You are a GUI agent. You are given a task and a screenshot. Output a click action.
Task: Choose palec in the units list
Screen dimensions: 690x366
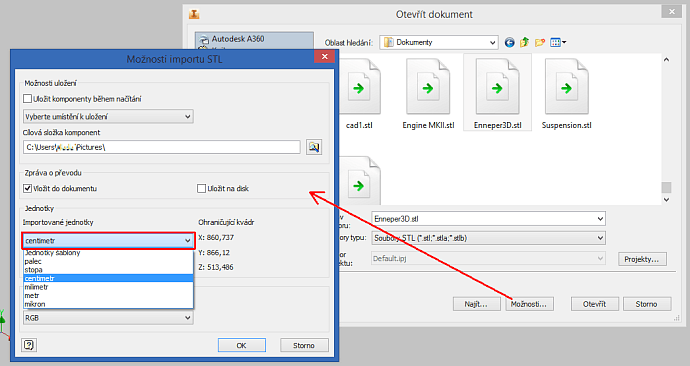[x=108, y=261]
